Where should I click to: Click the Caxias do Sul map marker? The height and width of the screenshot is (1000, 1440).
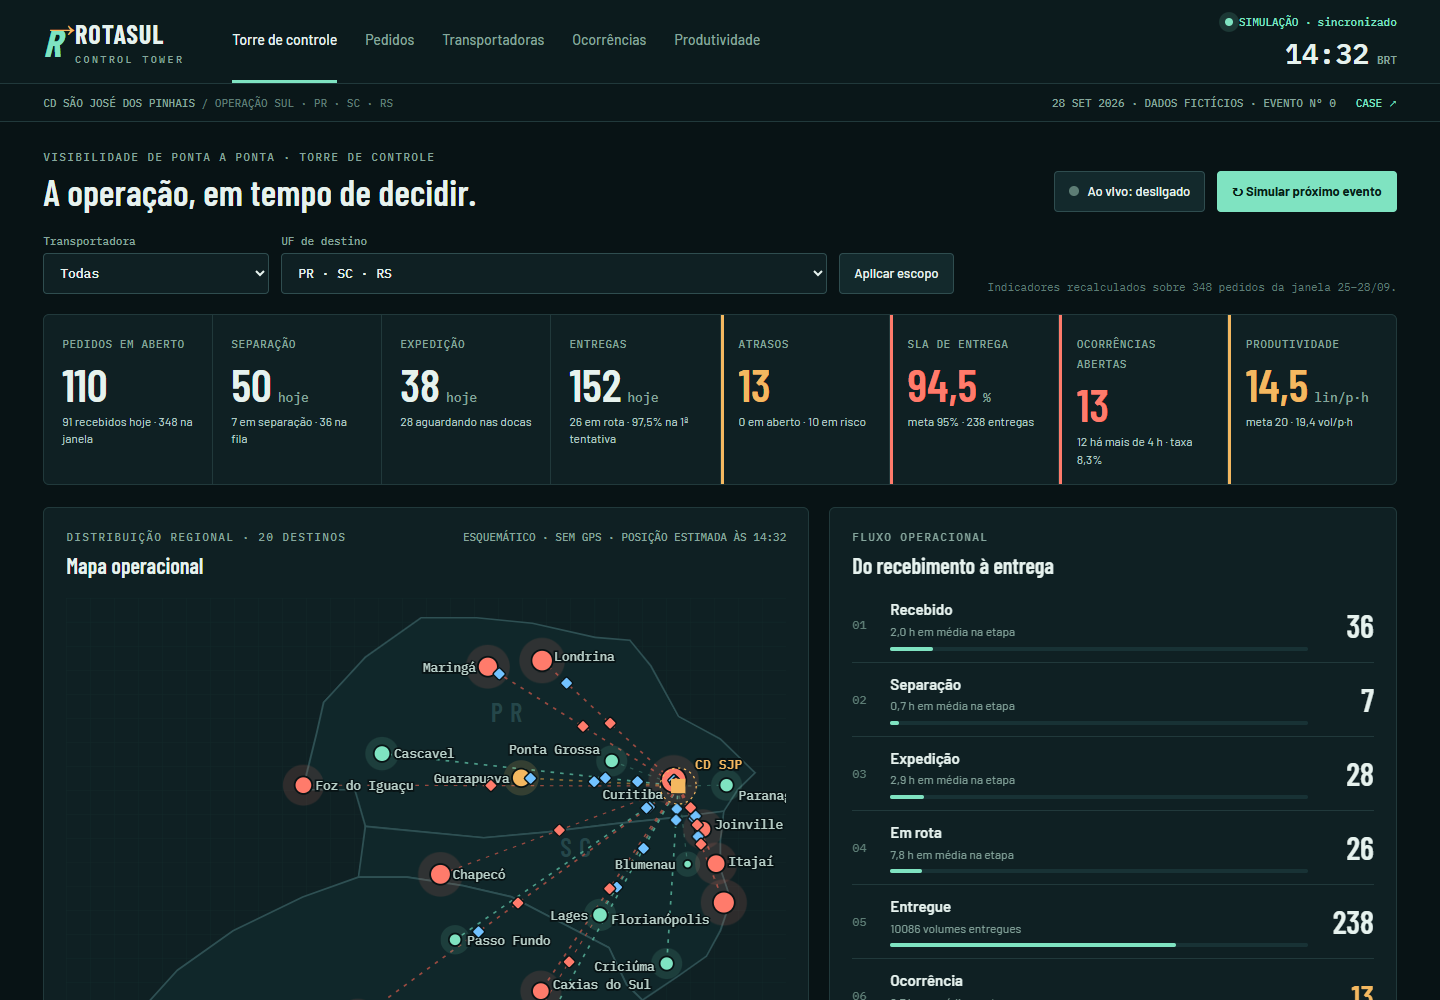coord(540,990)
